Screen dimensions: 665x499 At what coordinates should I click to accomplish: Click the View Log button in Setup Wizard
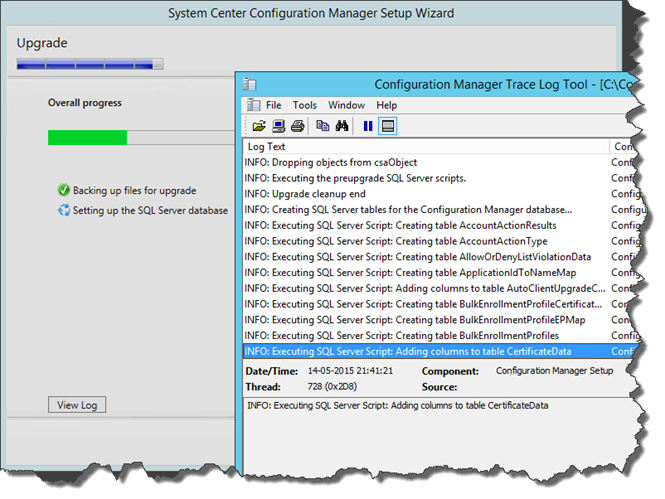point(77,405)
